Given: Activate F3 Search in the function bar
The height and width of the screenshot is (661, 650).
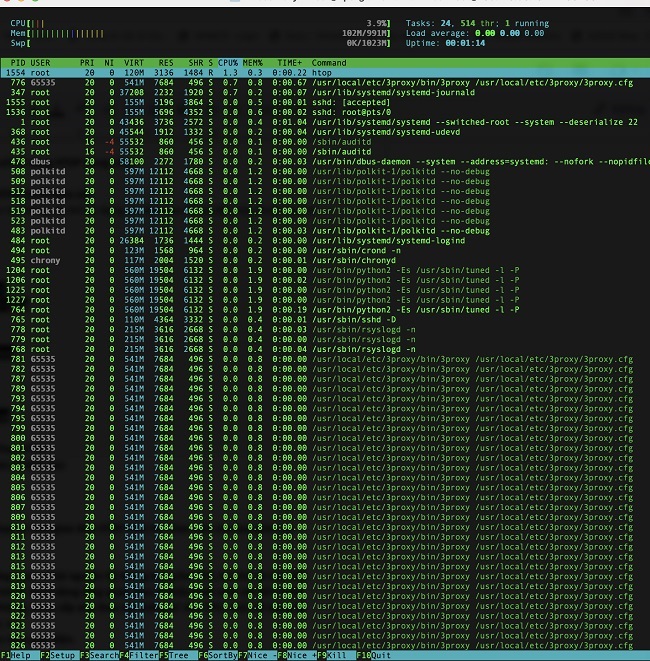Looking at the screenshot, I should click(x=99, y=656).
